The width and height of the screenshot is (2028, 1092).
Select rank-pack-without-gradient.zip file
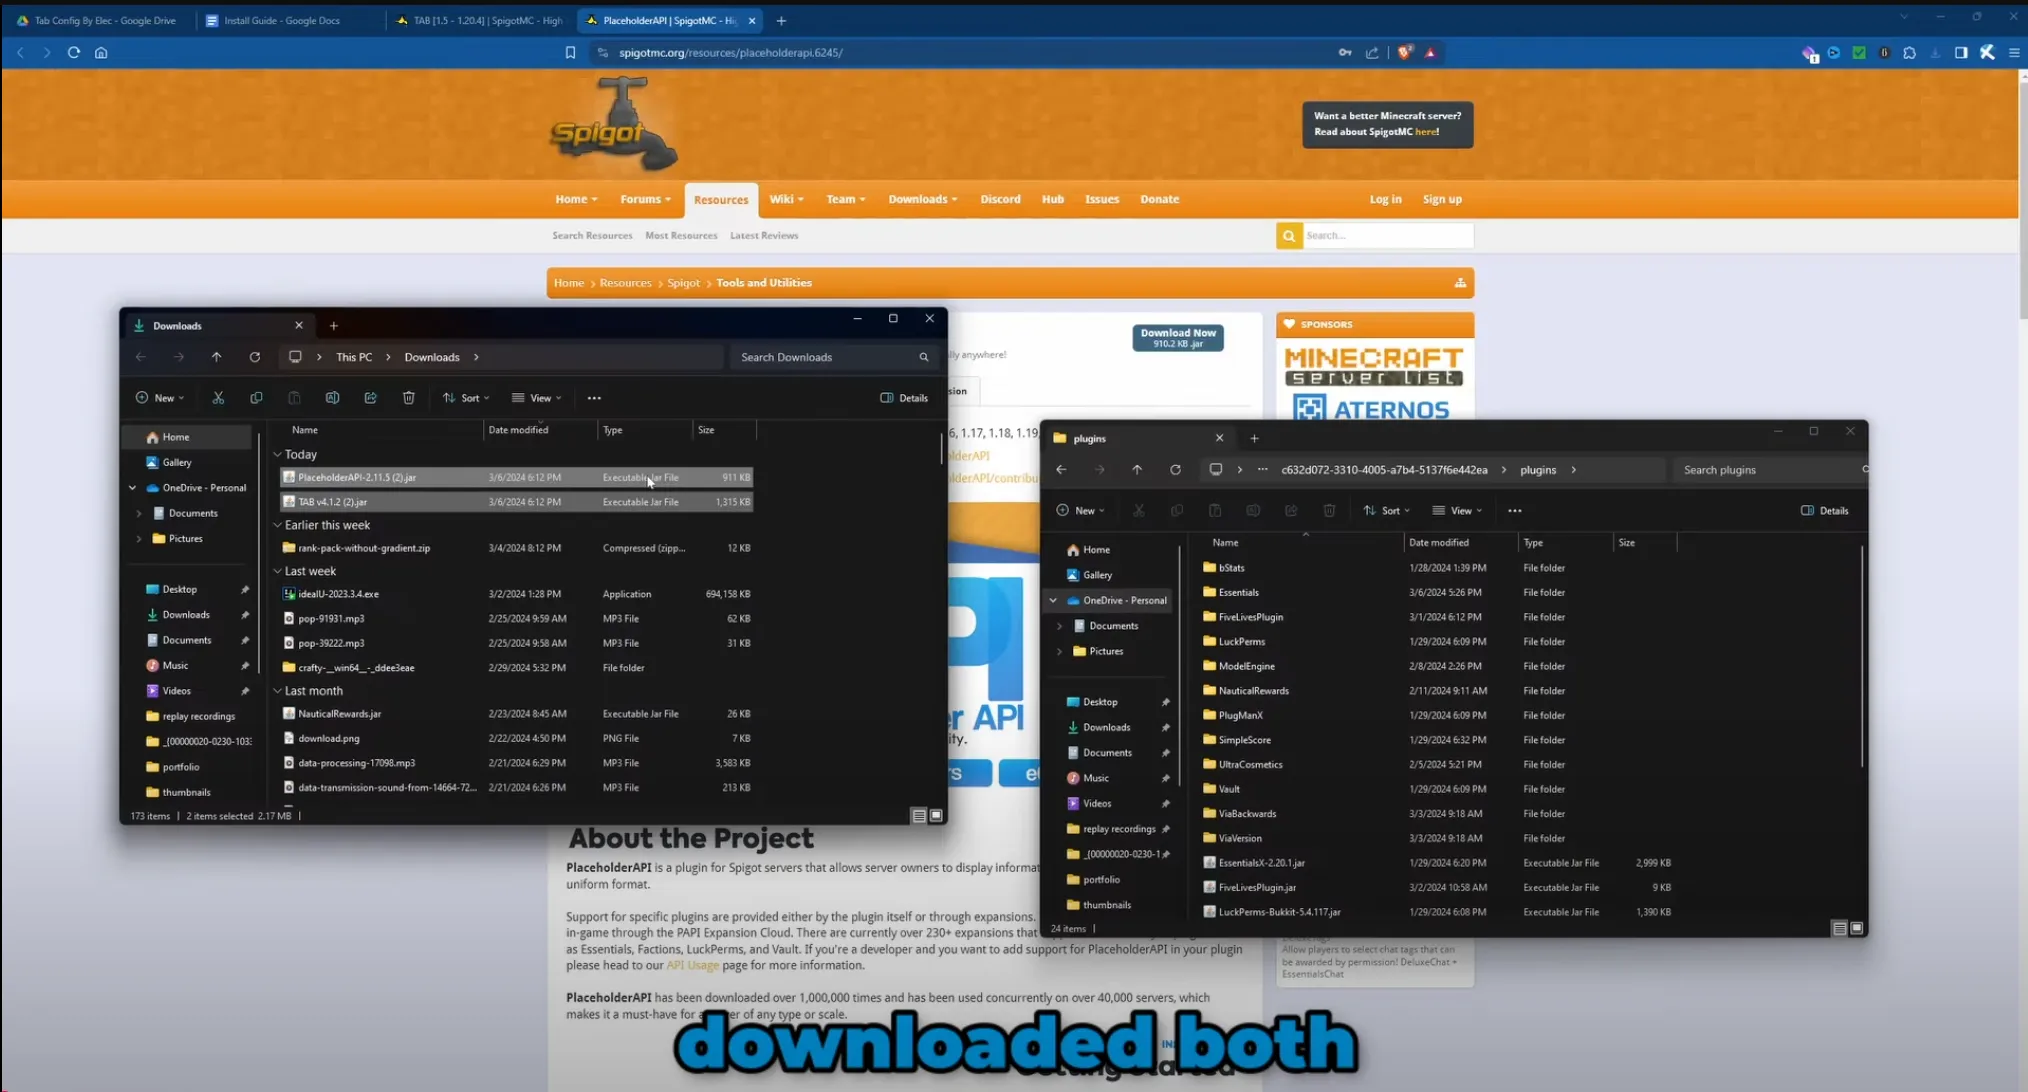516,548
